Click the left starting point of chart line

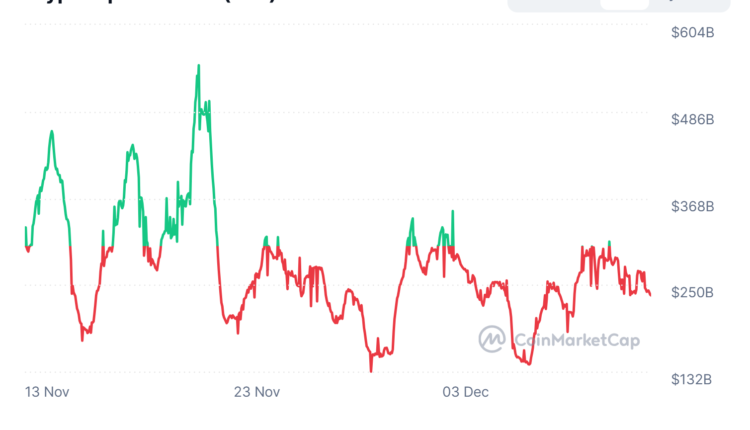tap(26, 229)
